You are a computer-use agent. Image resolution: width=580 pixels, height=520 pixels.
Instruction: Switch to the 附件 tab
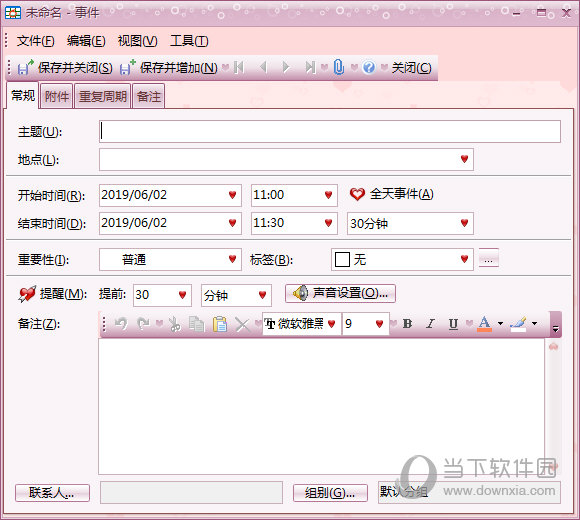tap(57, 97)
